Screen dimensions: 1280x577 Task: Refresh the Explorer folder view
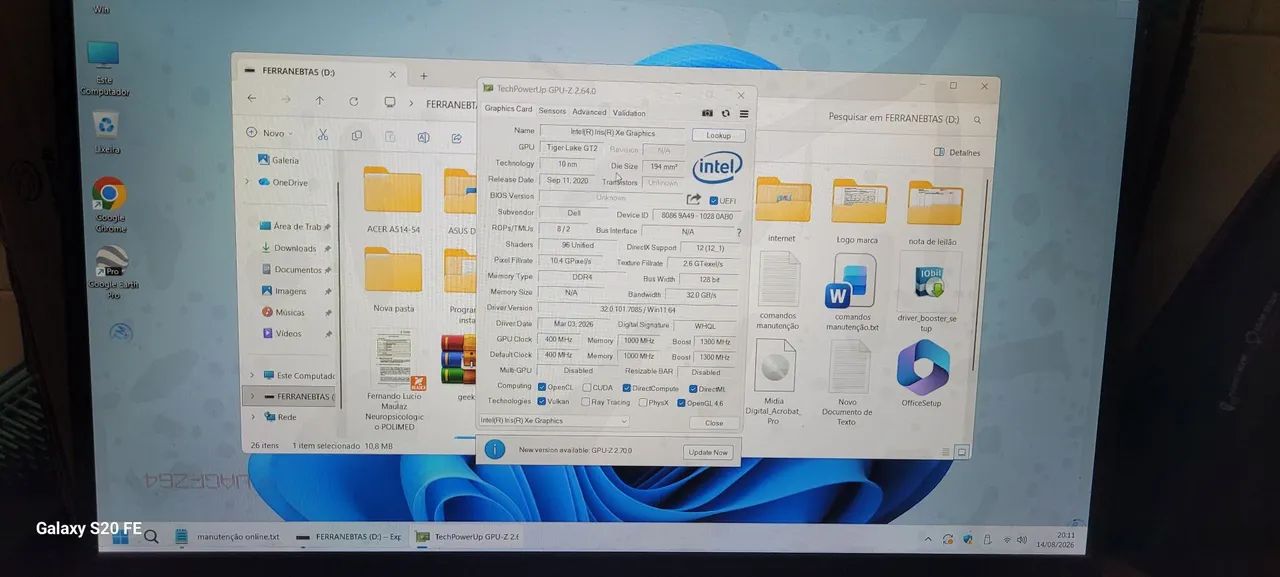354,101
